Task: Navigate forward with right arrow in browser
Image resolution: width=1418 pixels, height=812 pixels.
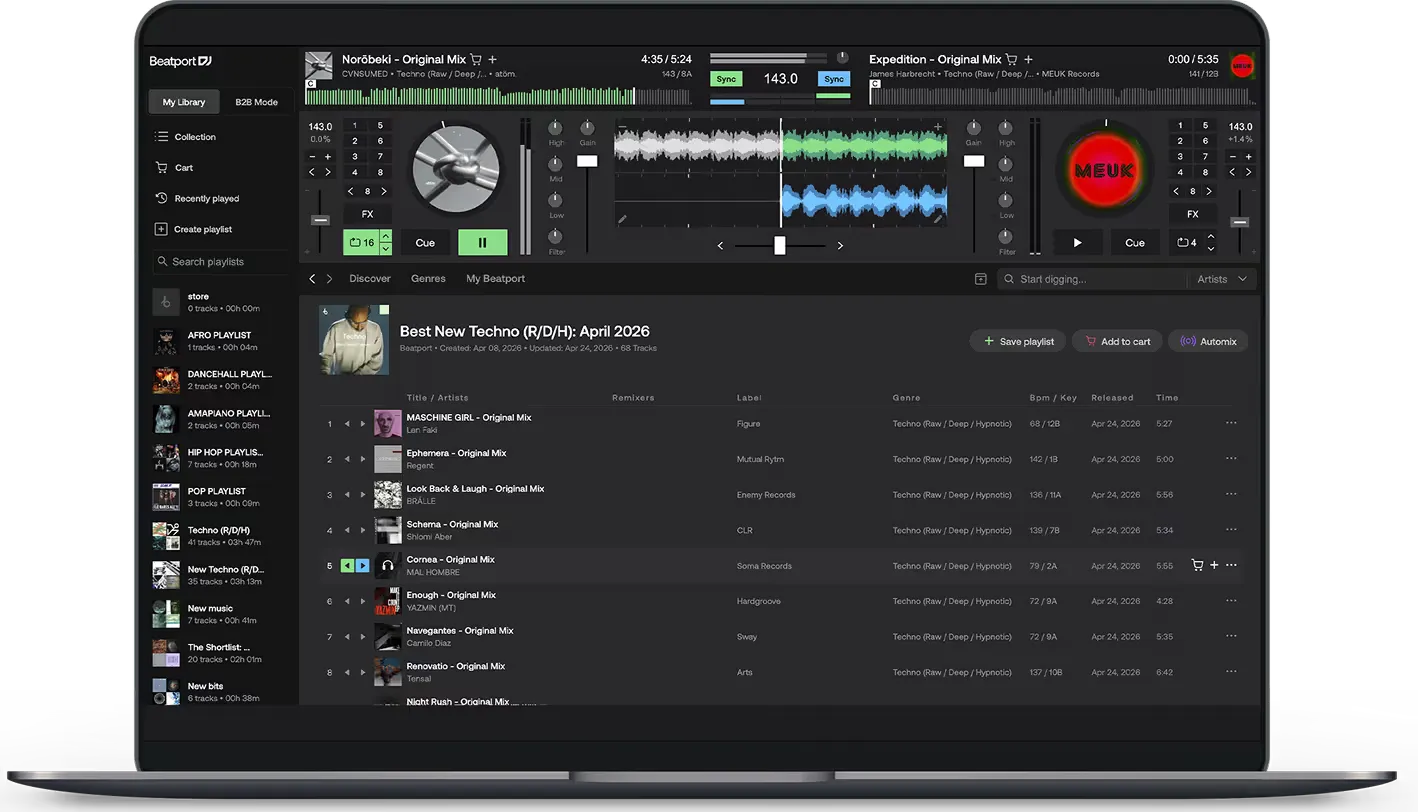Action: click(x=329, y=279)
